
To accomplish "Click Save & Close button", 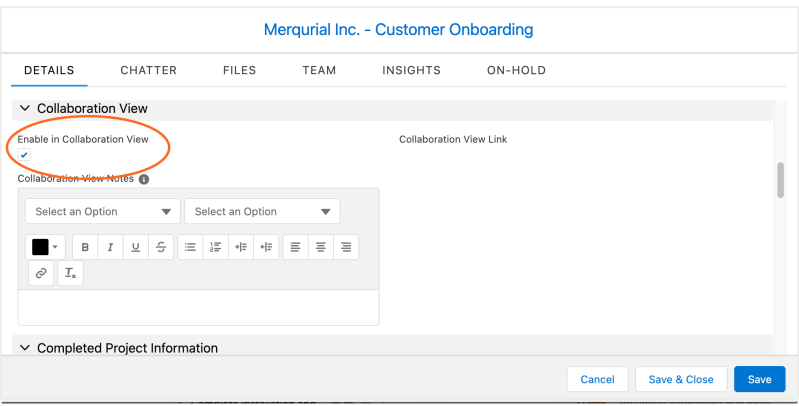I will (x=681, y=379).
